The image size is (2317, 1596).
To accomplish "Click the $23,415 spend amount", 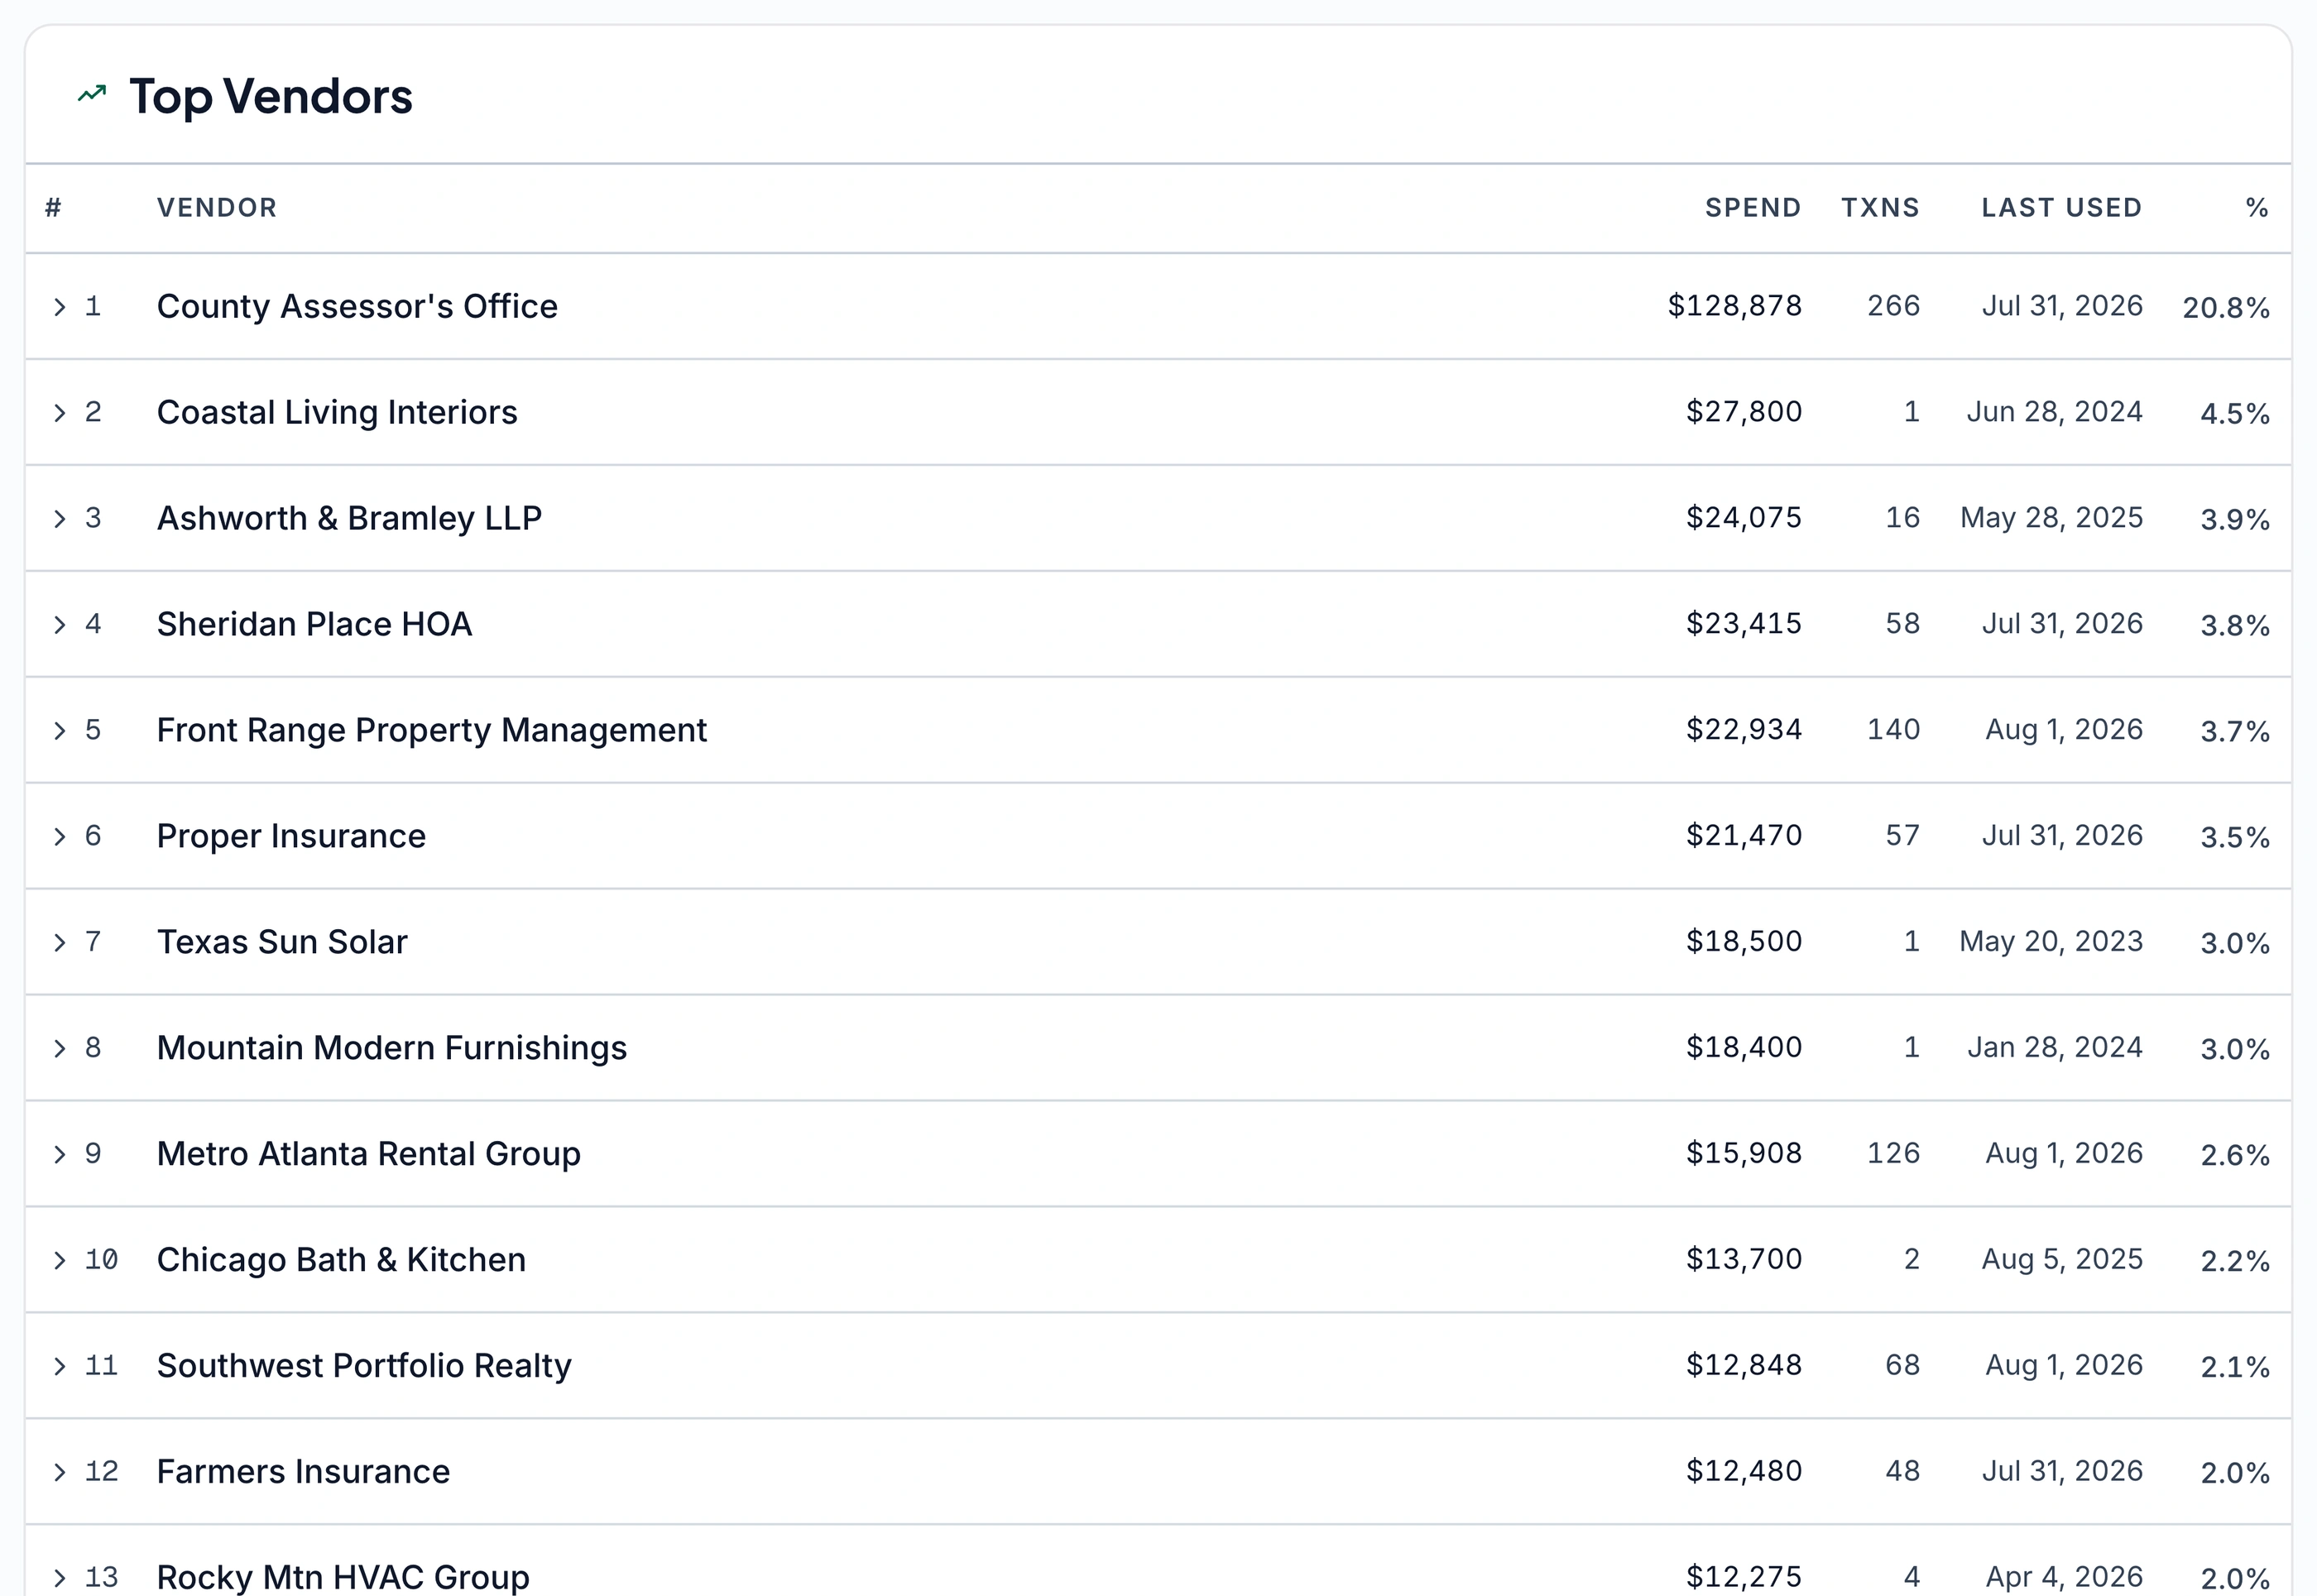I will 1744,624.
